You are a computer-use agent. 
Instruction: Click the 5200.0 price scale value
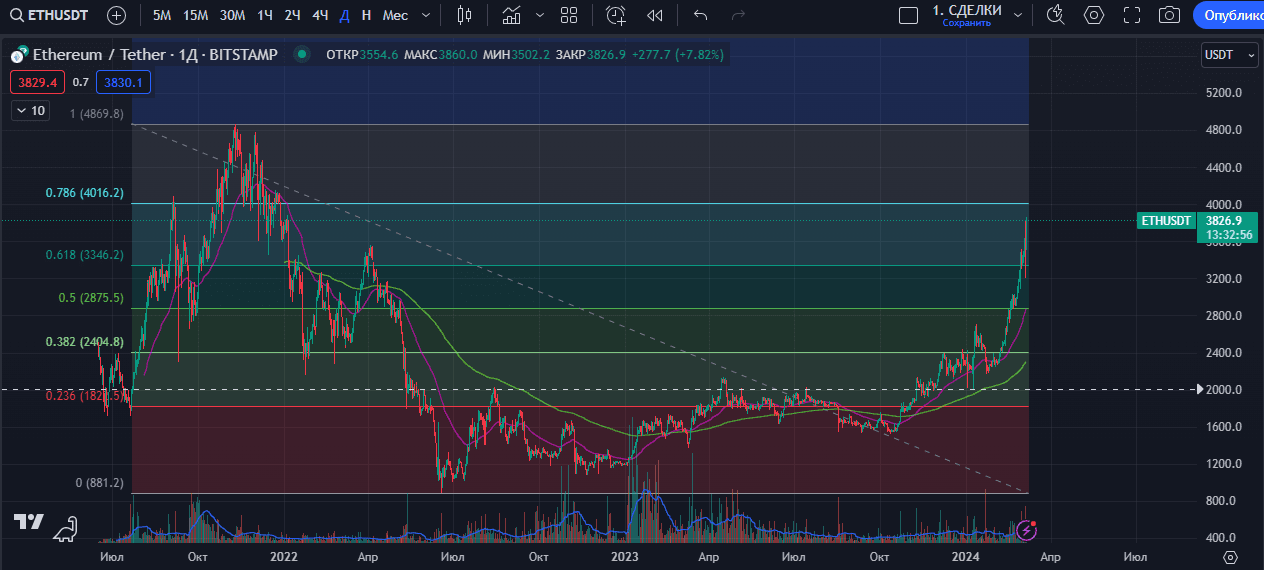click(x=1224, y=93)
